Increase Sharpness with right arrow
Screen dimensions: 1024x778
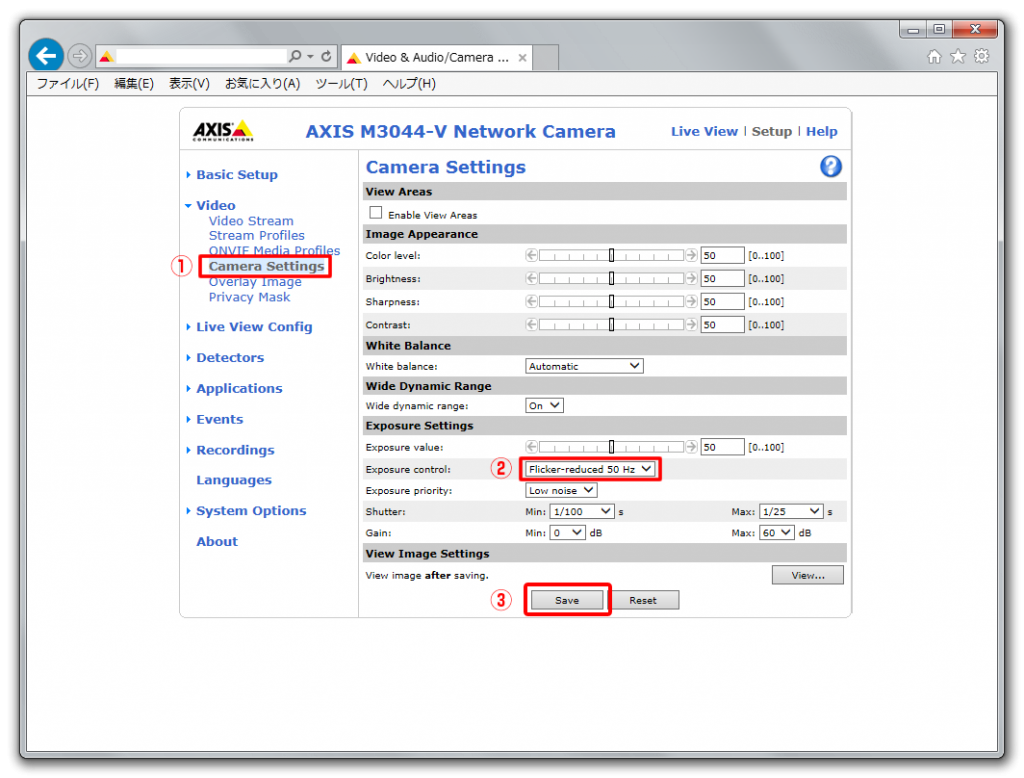691,301
